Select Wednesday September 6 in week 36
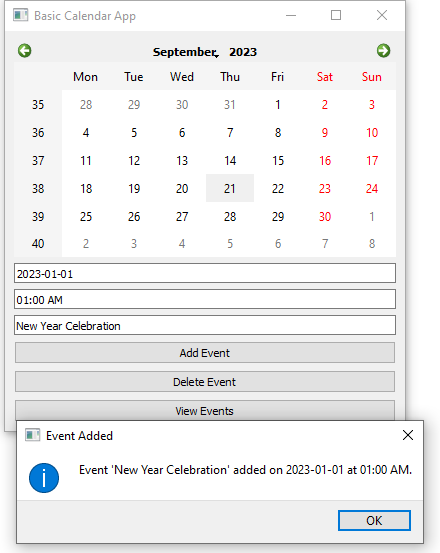The width and height of the screenshot is (440, 553). (x=182, y=133)
